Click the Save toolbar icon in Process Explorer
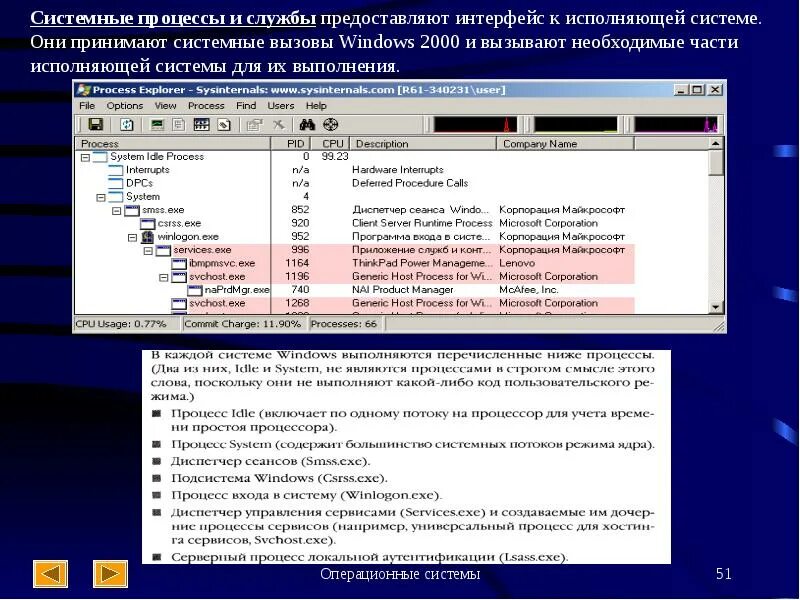 [x=96, y=124]
